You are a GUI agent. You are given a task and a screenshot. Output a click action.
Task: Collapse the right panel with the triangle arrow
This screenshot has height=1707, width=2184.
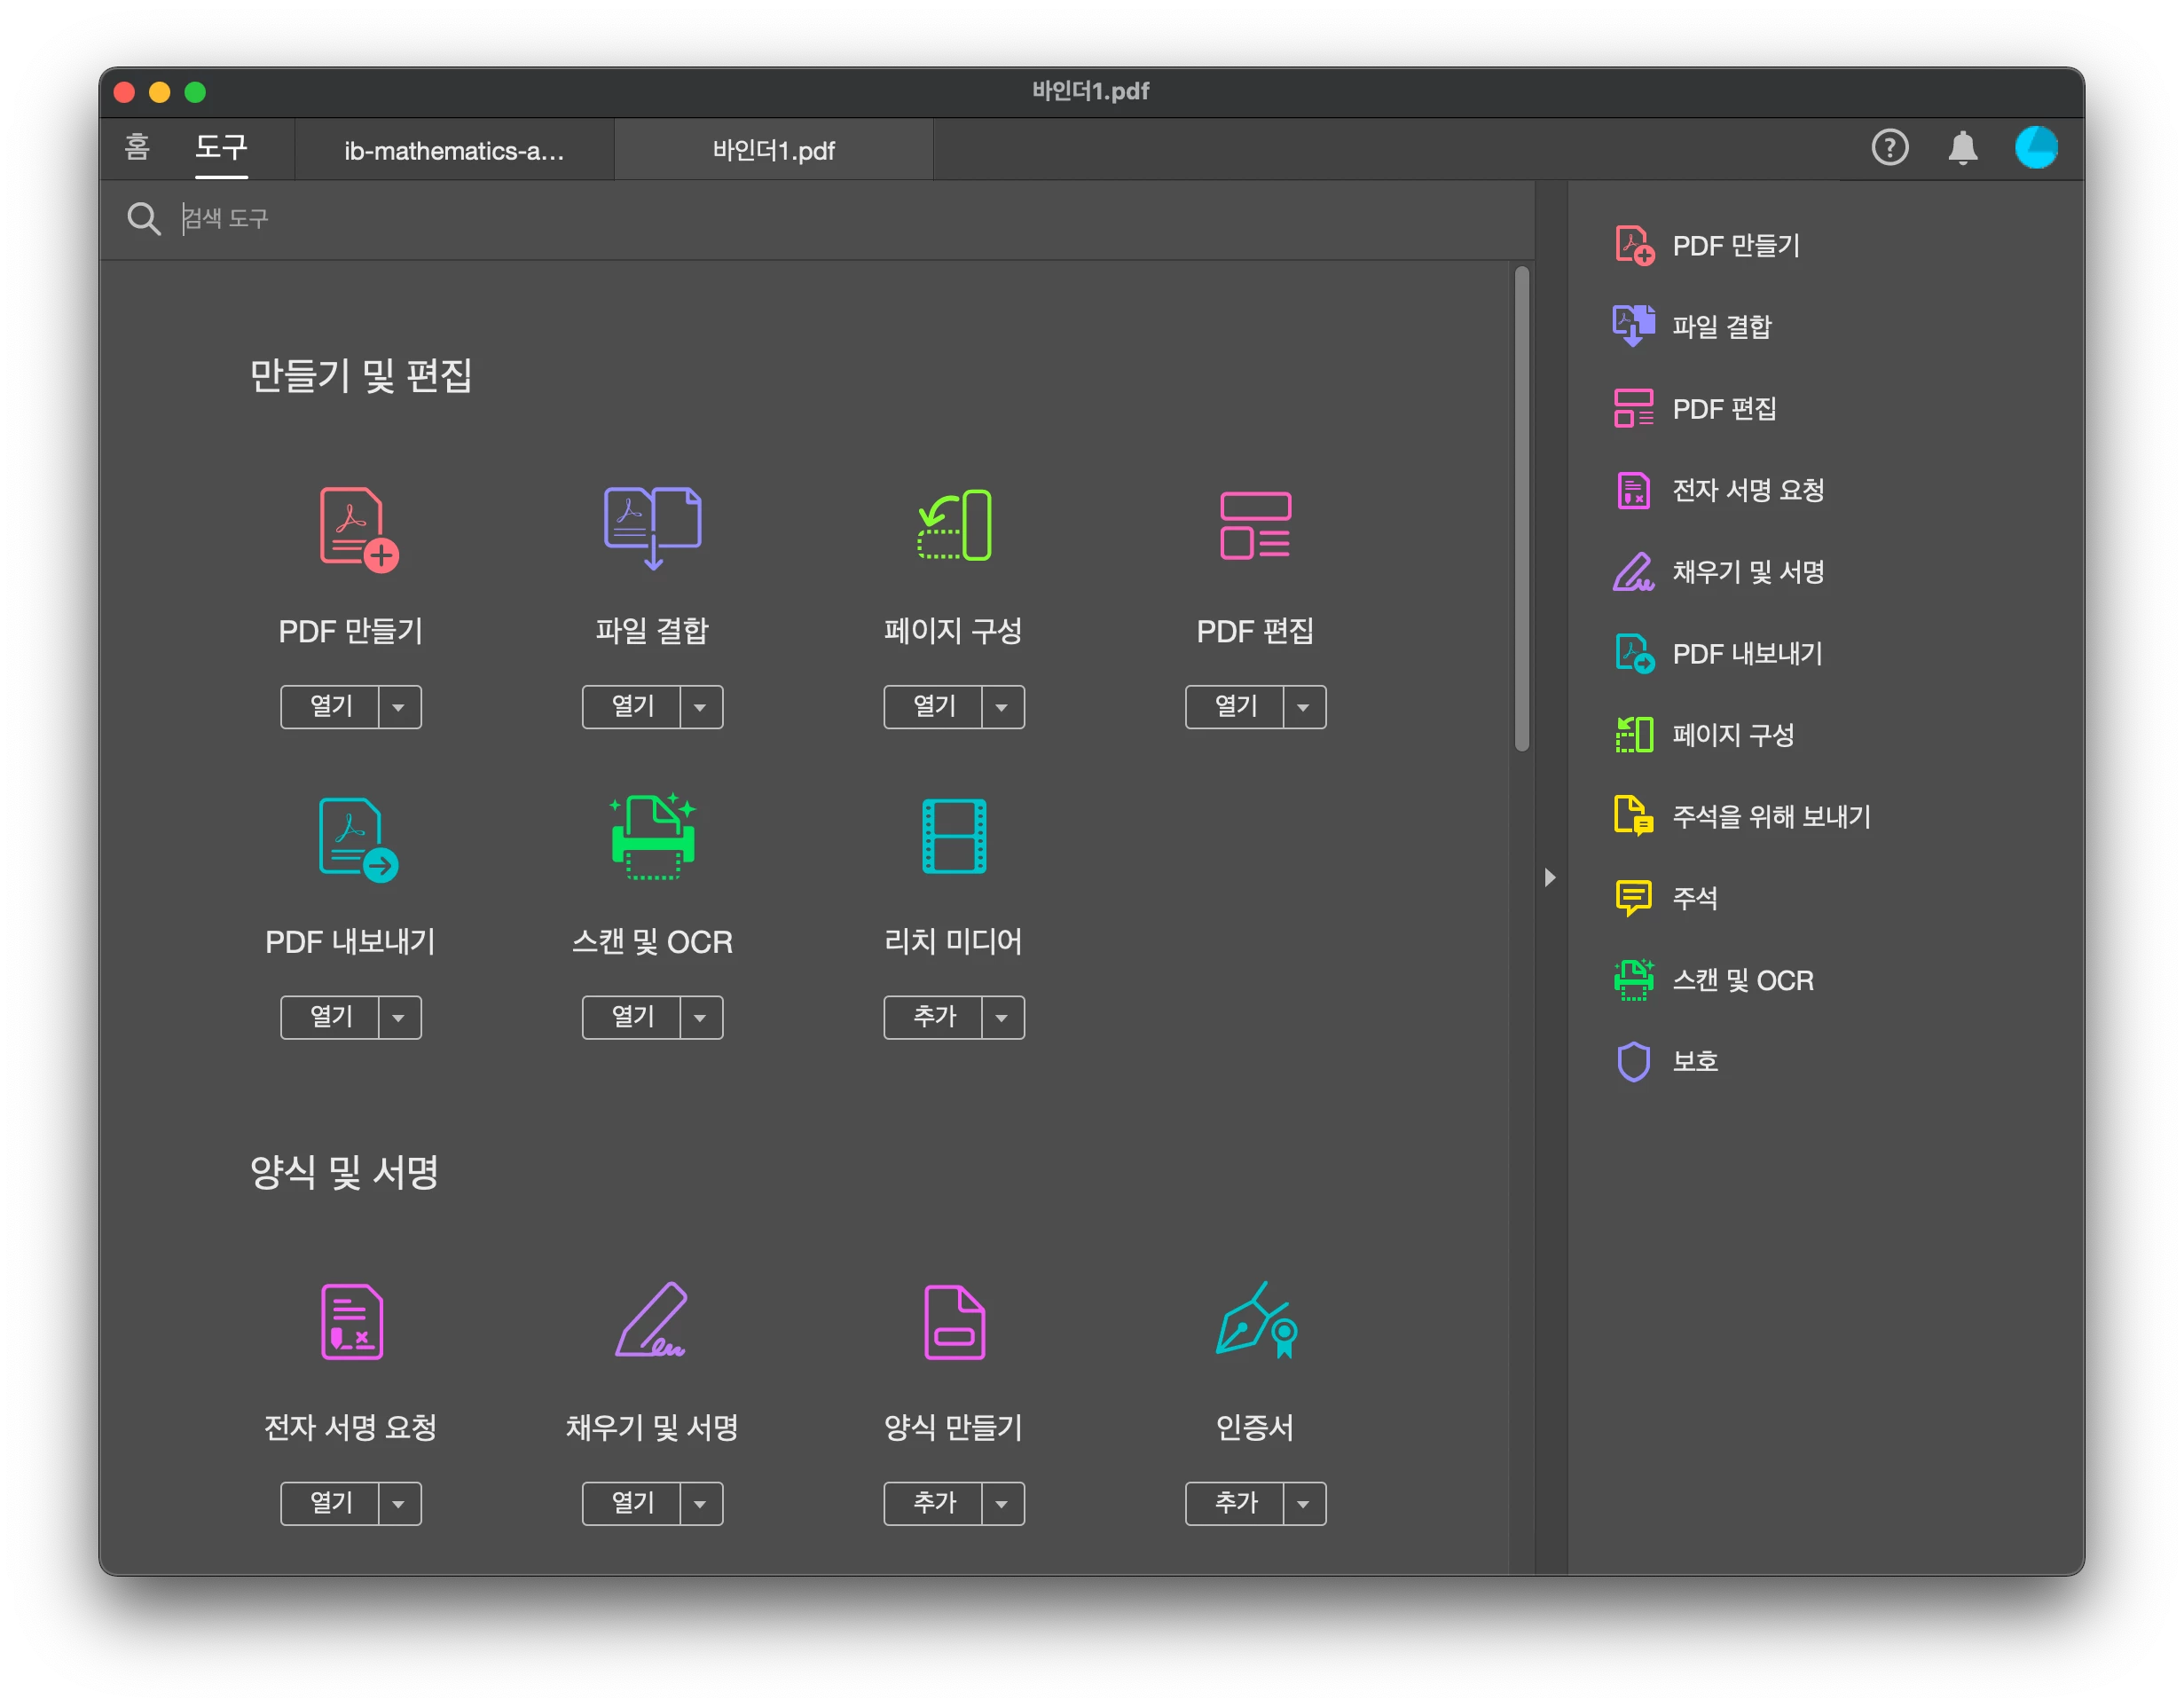pos(1550,878)
